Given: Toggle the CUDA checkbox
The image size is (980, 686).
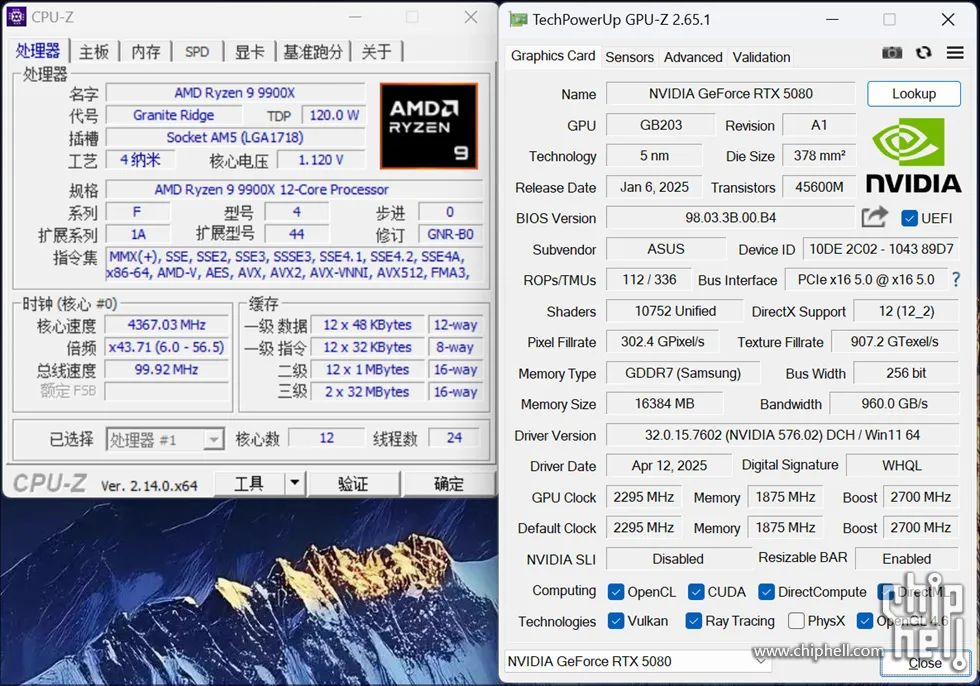Looking at the screenshot, I should click(696, 592).
